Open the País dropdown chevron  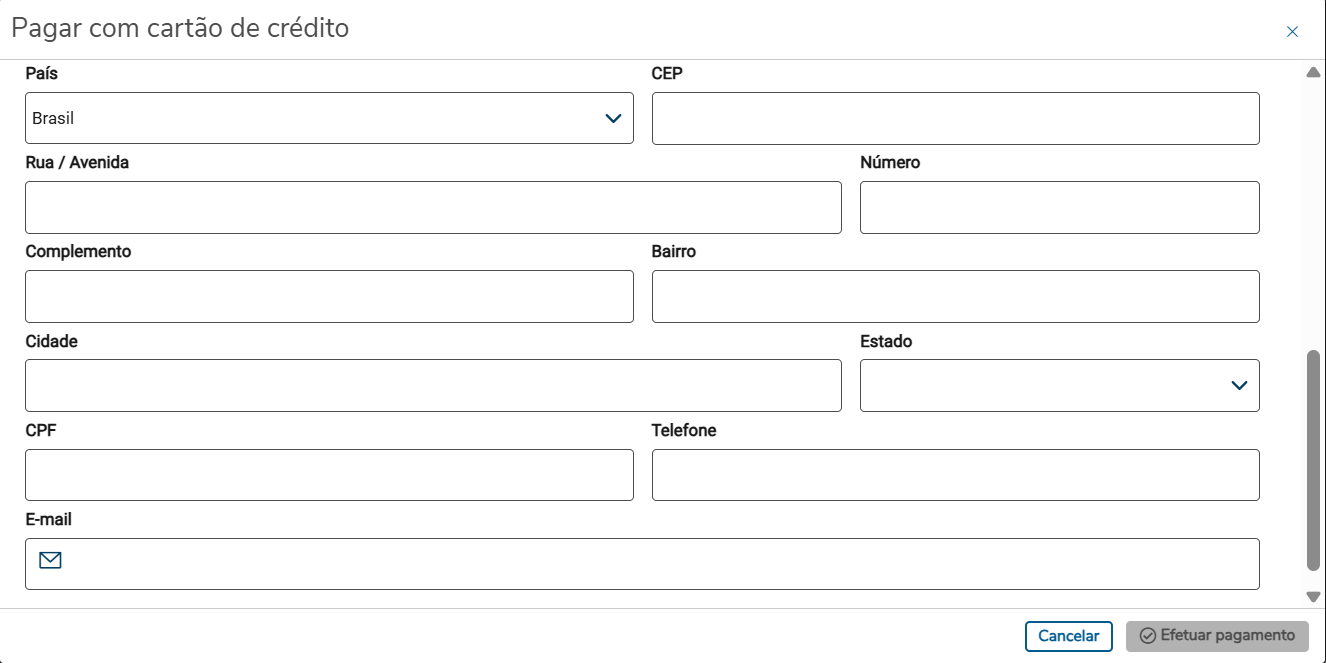pyautogui.click(x=613, y=118)
